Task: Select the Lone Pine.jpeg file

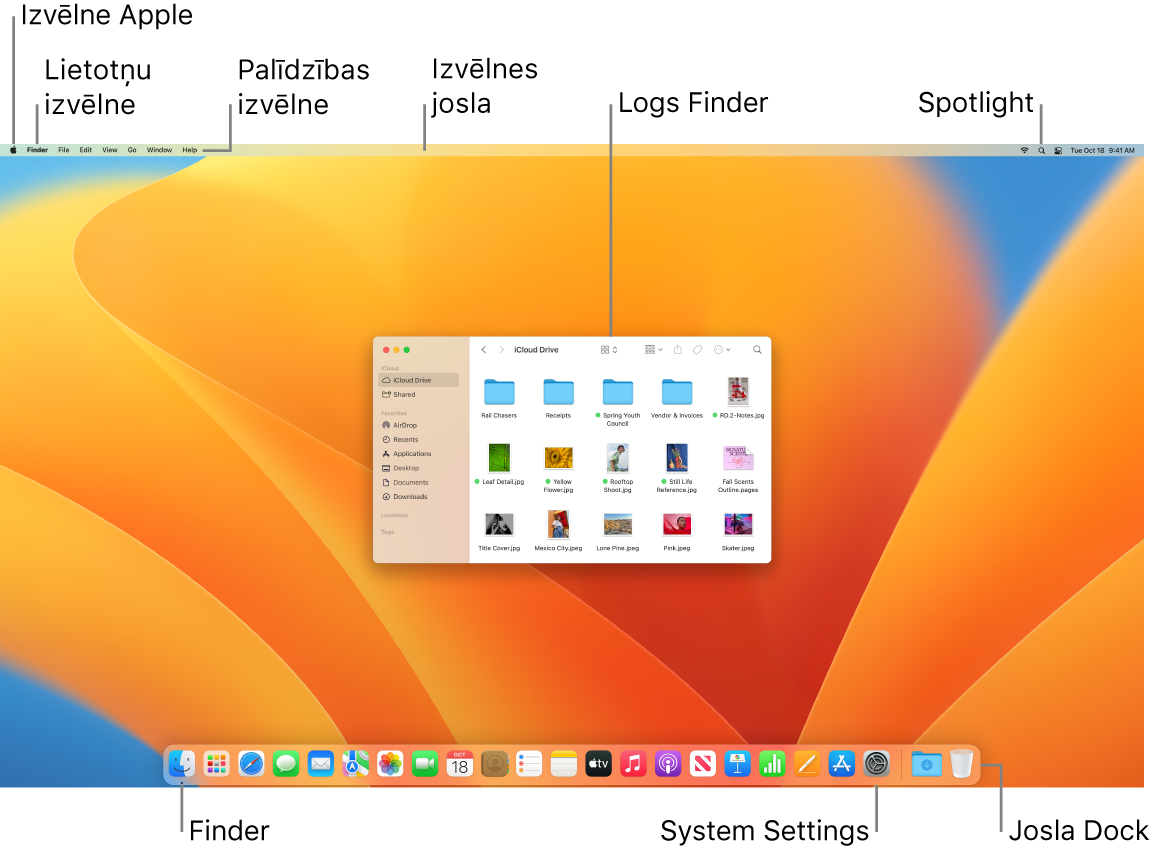Action: tap(617, 525)
